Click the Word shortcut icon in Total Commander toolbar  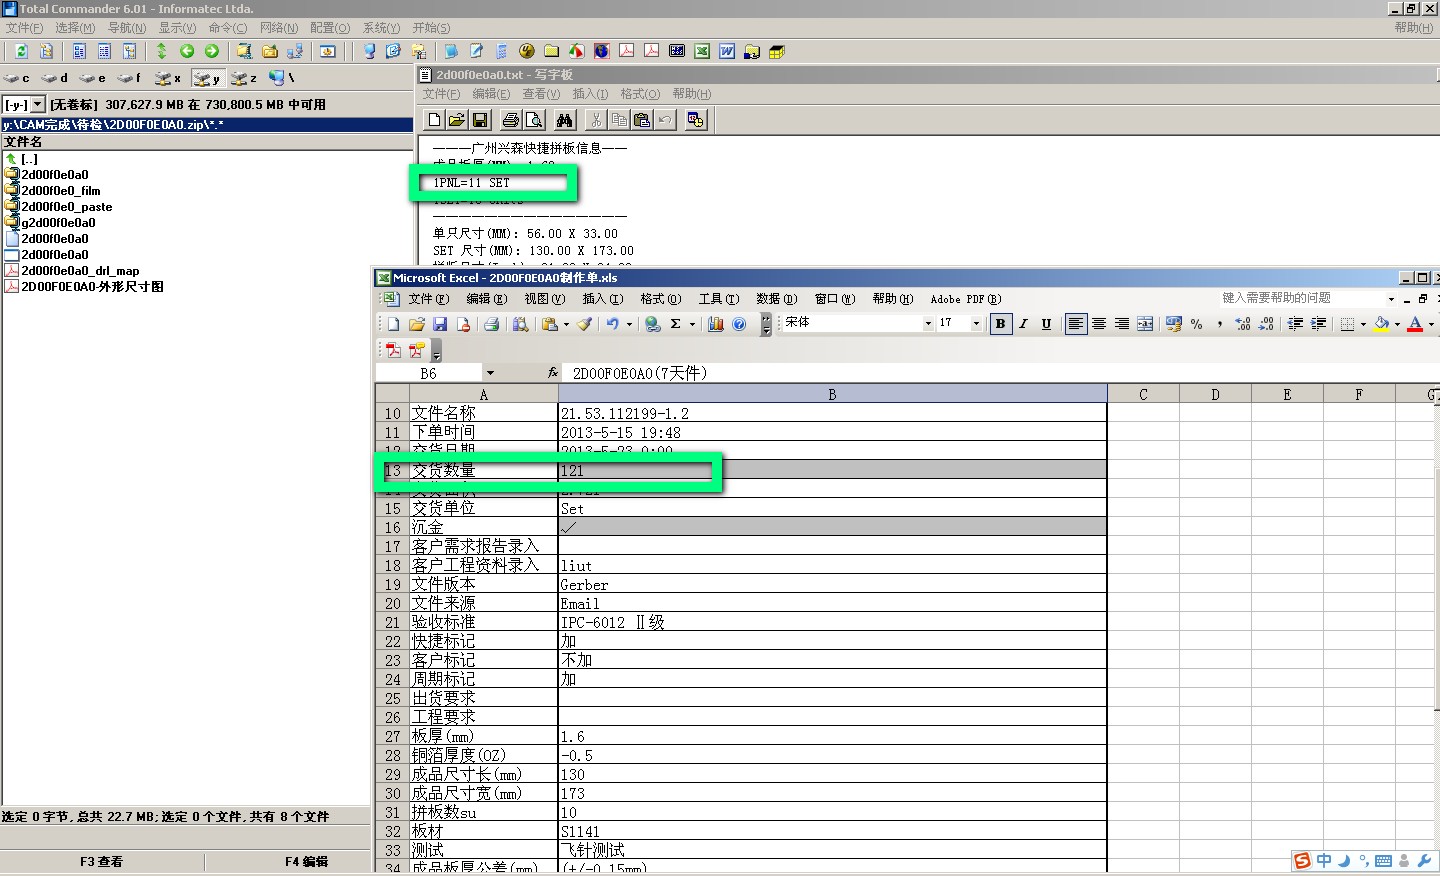(x=727, y=51)
